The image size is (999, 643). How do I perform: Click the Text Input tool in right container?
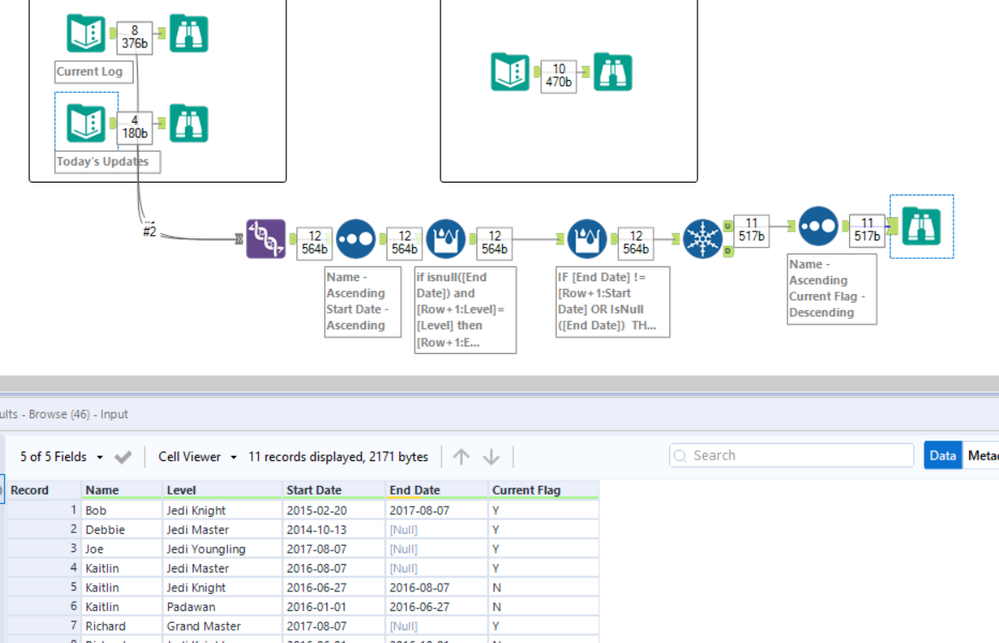tap(510, 72)
